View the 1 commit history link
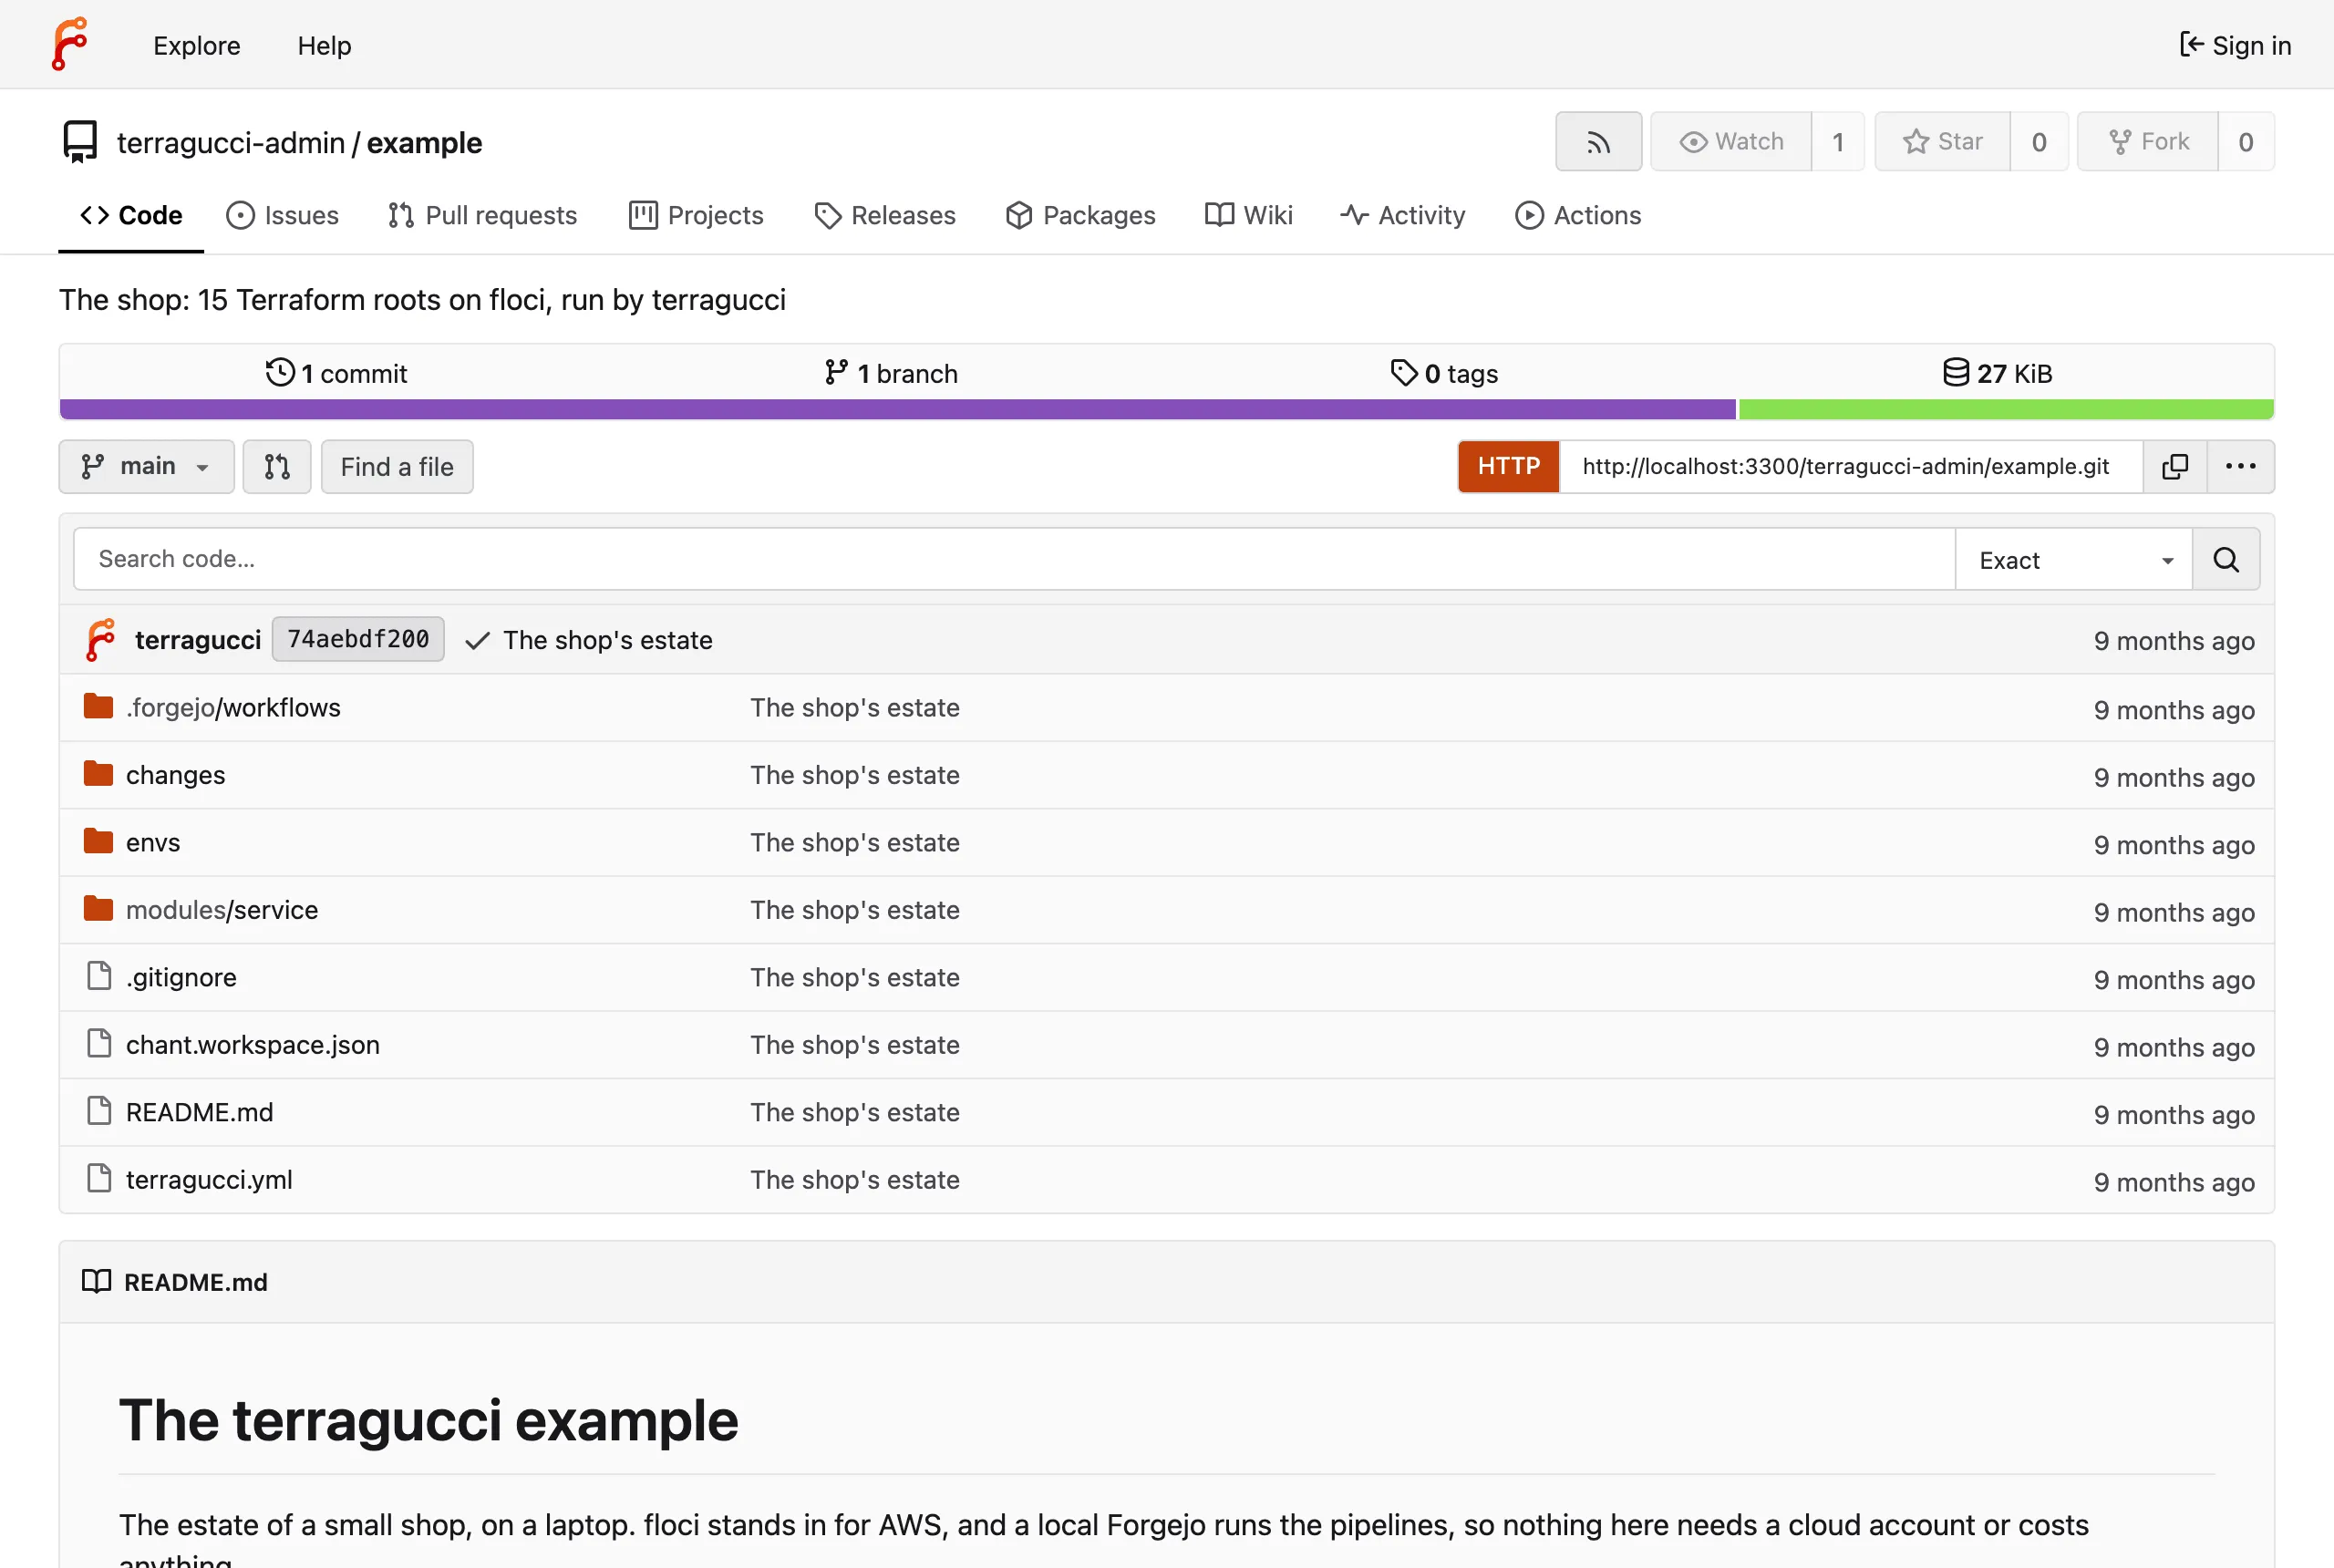The height and width of the screenshot is (1568, 2334). tap(336, 373)
